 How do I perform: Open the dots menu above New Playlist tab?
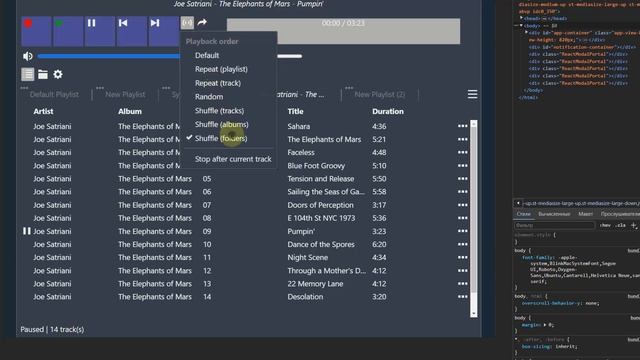100,87
